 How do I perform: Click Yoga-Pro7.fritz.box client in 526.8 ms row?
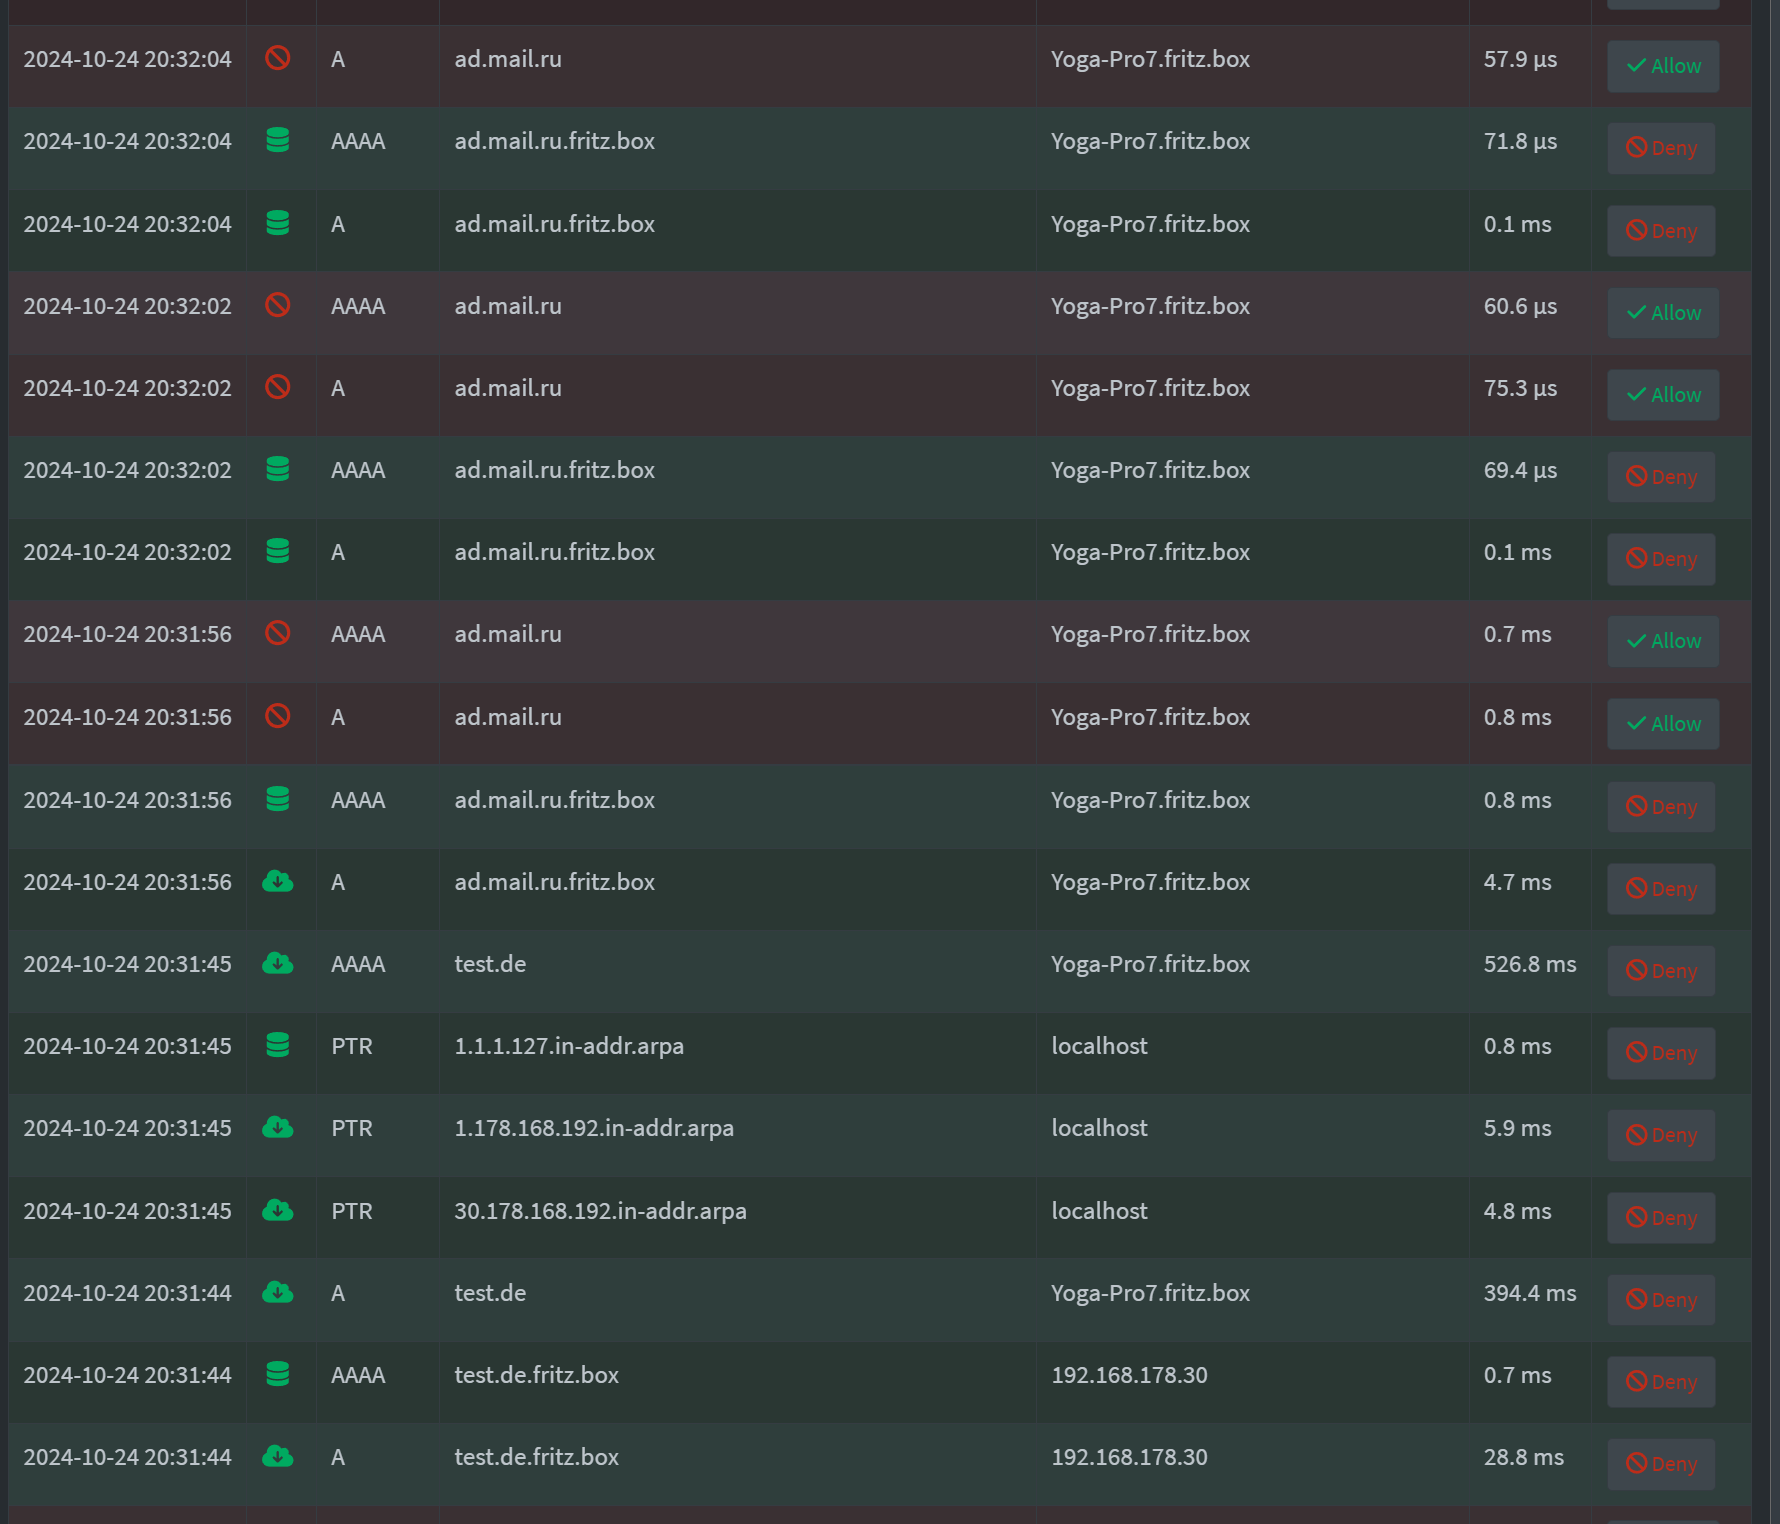click(1150, 964)
